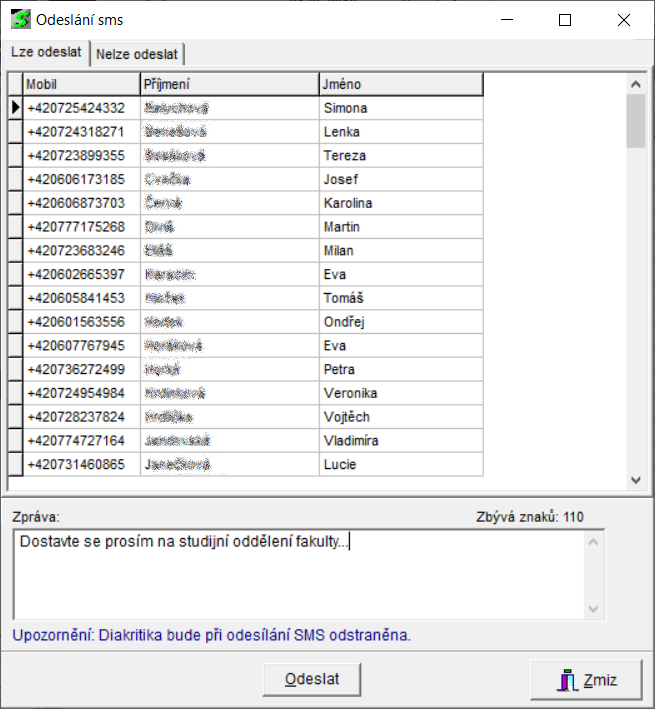This screenshot has width=655, height=709.
Task: Maximize the Odeslání sms window
Action: point(565,19)
